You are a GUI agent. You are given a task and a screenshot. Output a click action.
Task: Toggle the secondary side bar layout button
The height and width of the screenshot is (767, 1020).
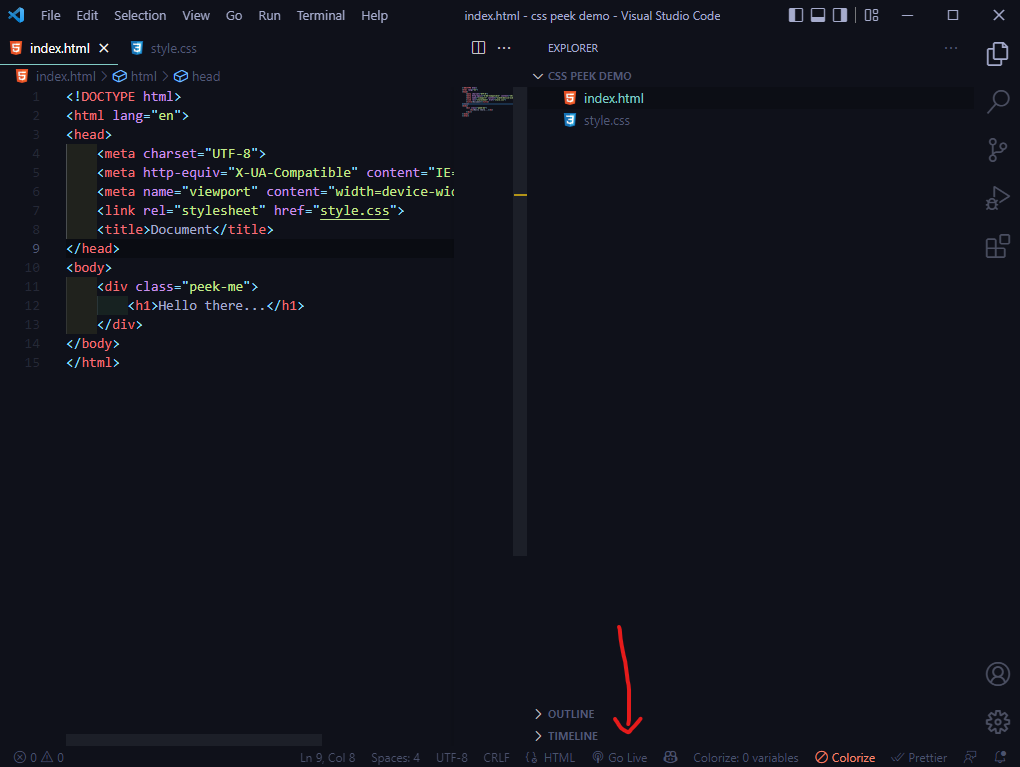pos(840,16)
